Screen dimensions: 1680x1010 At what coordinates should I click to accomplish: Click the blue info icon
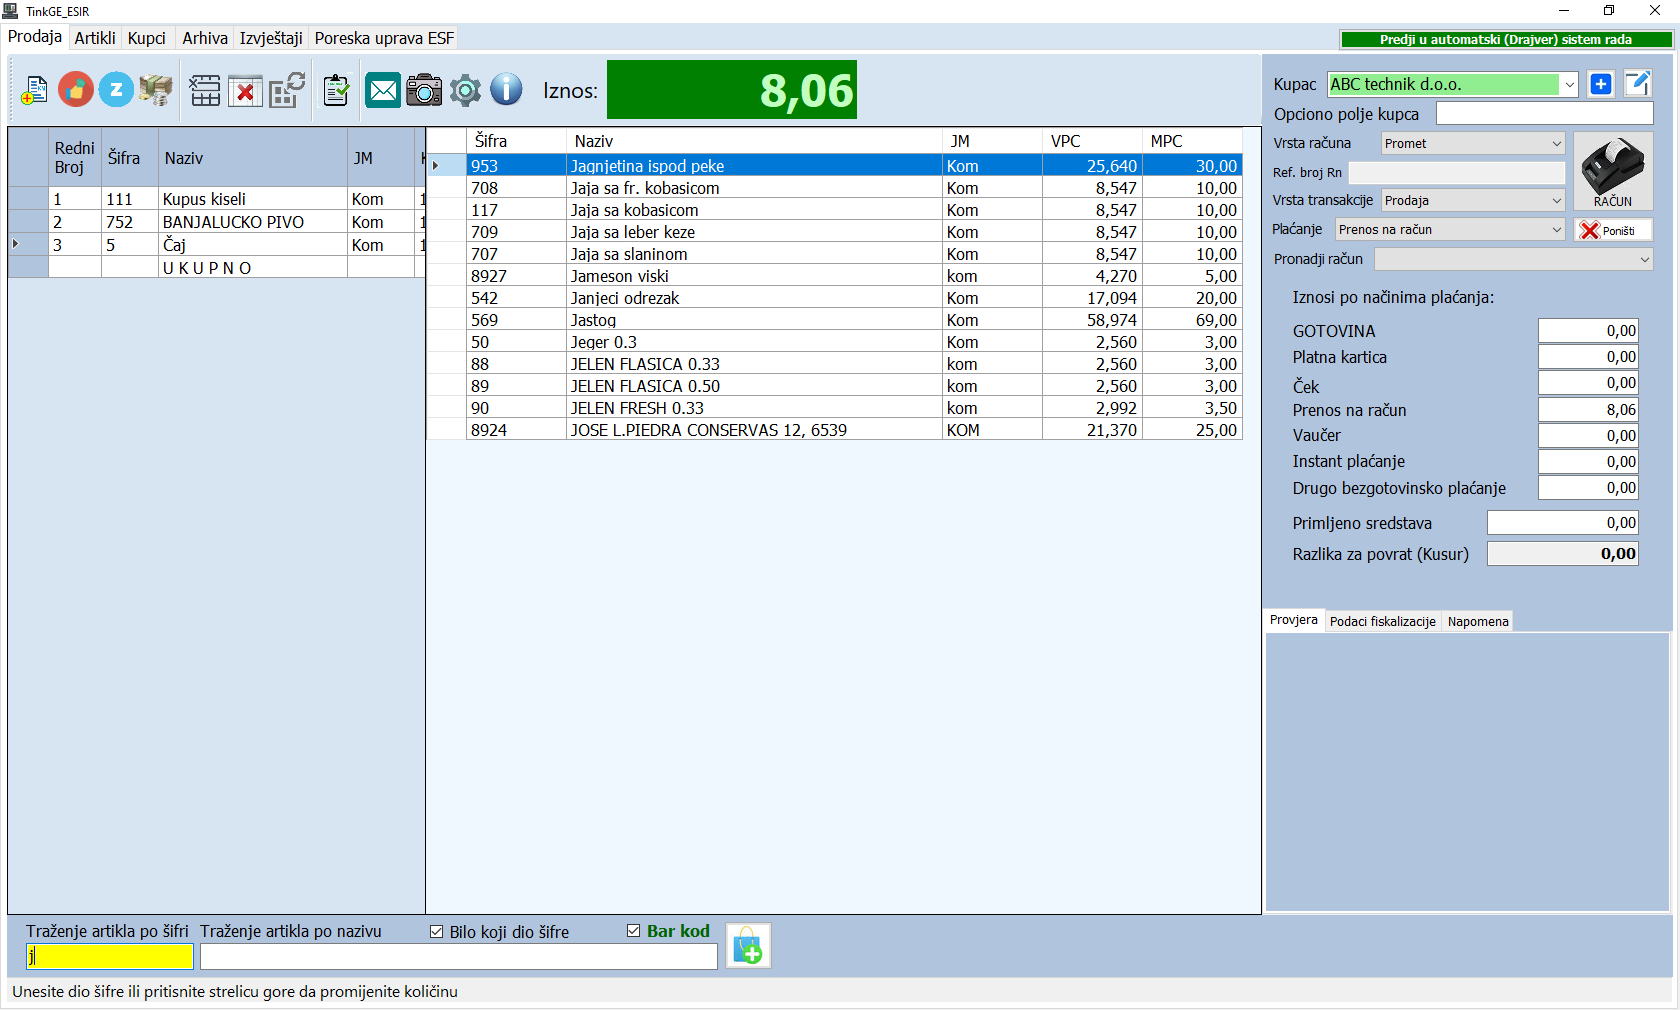[x=506, y=90]
